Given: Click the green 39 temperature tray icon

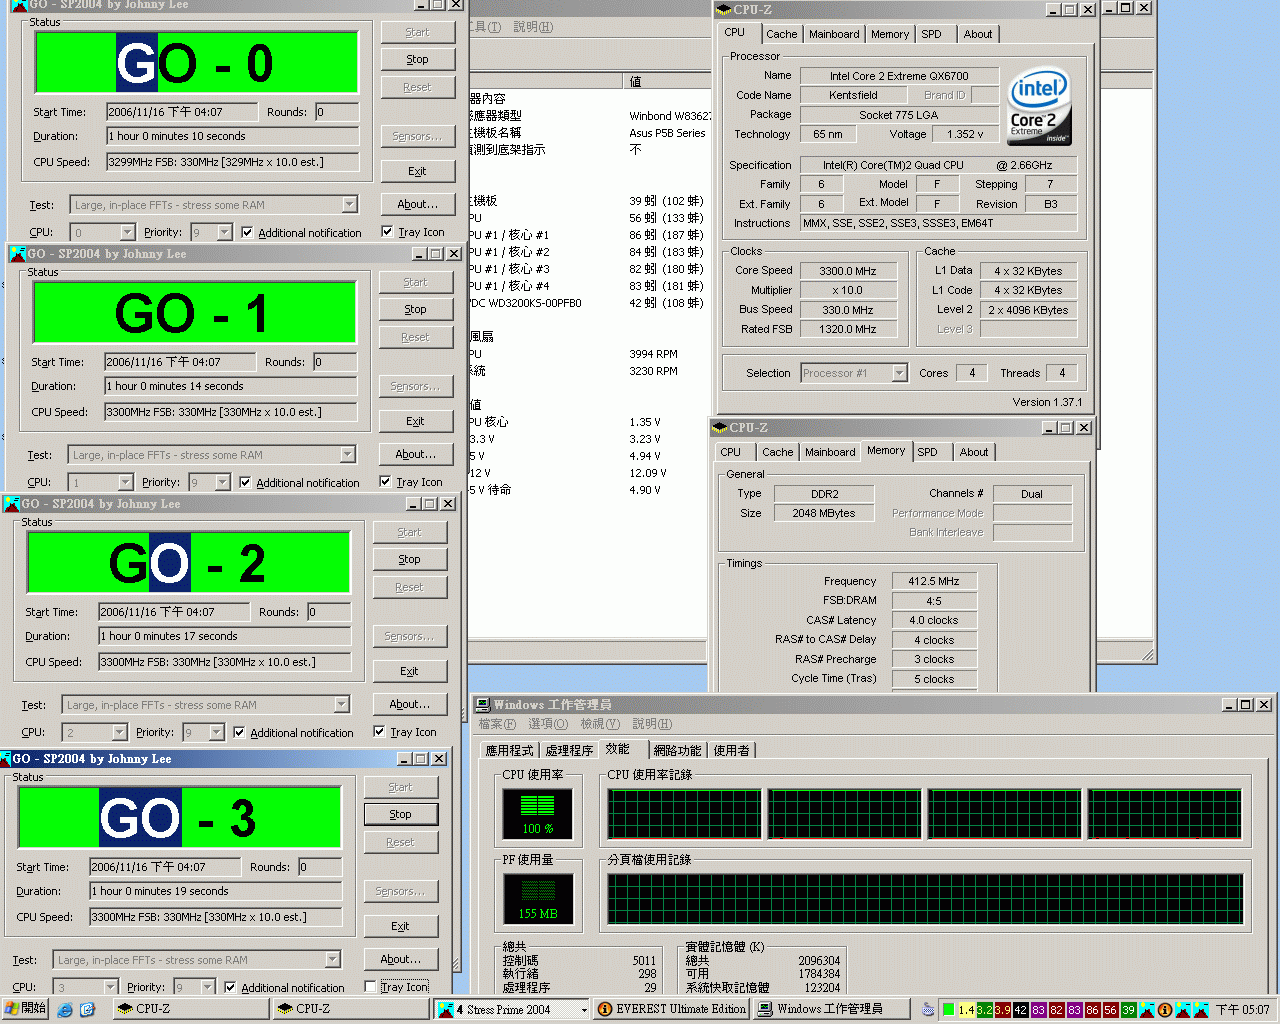Looking at the screenshot, I should (x=1129, y=1010).
